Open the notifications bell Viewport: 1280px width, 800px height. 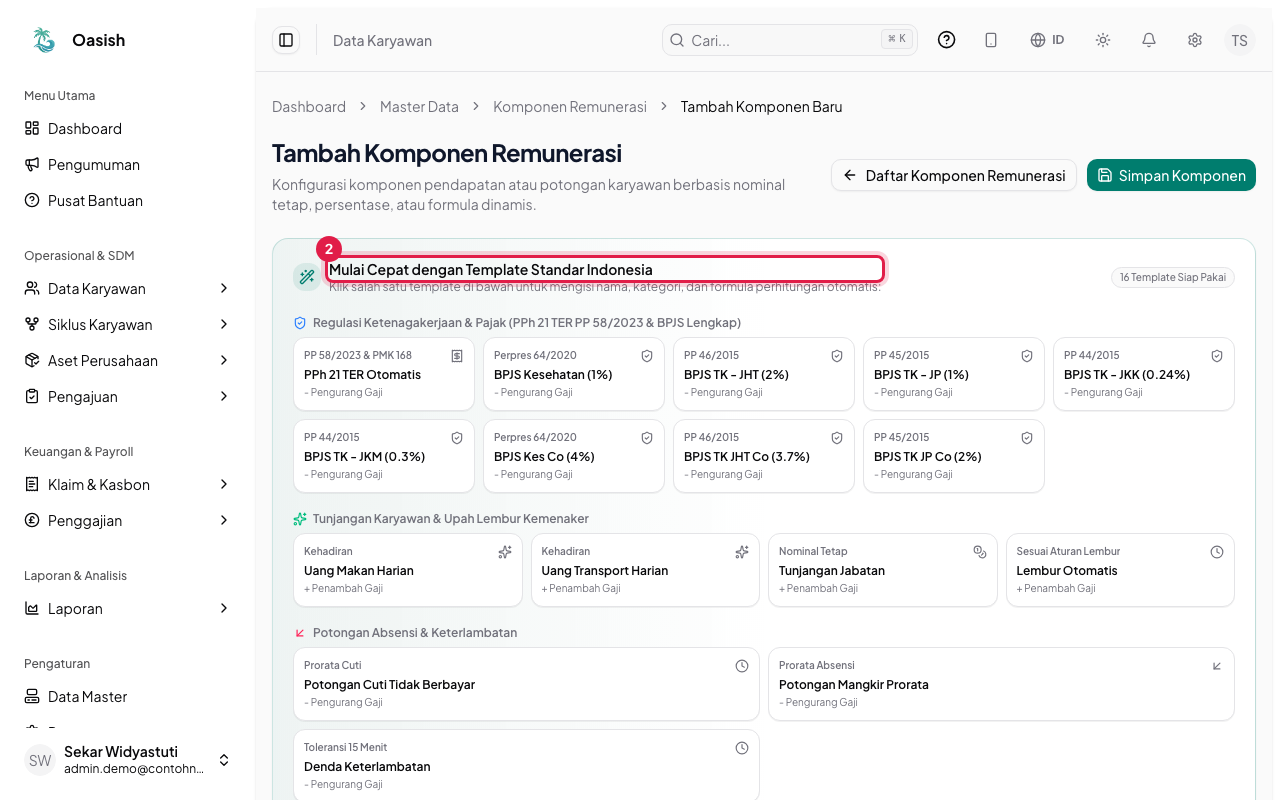1149,40
